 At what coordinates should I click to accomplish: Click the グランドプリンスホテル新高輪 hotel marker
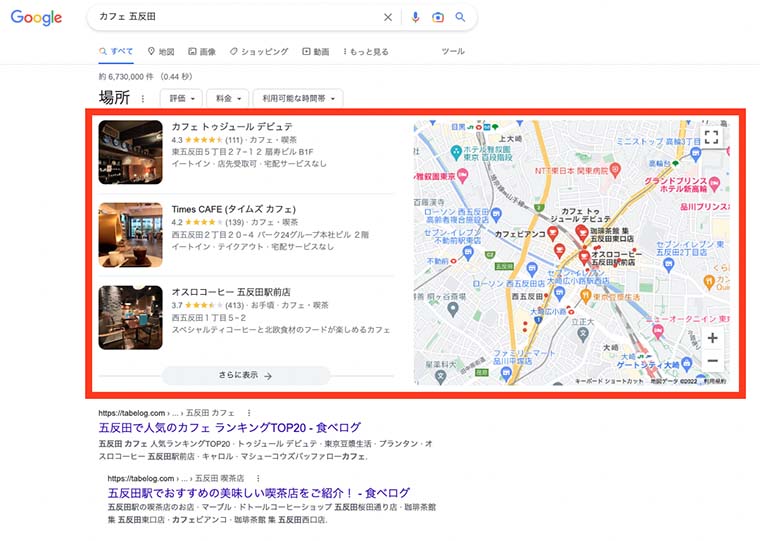(714, 184)
